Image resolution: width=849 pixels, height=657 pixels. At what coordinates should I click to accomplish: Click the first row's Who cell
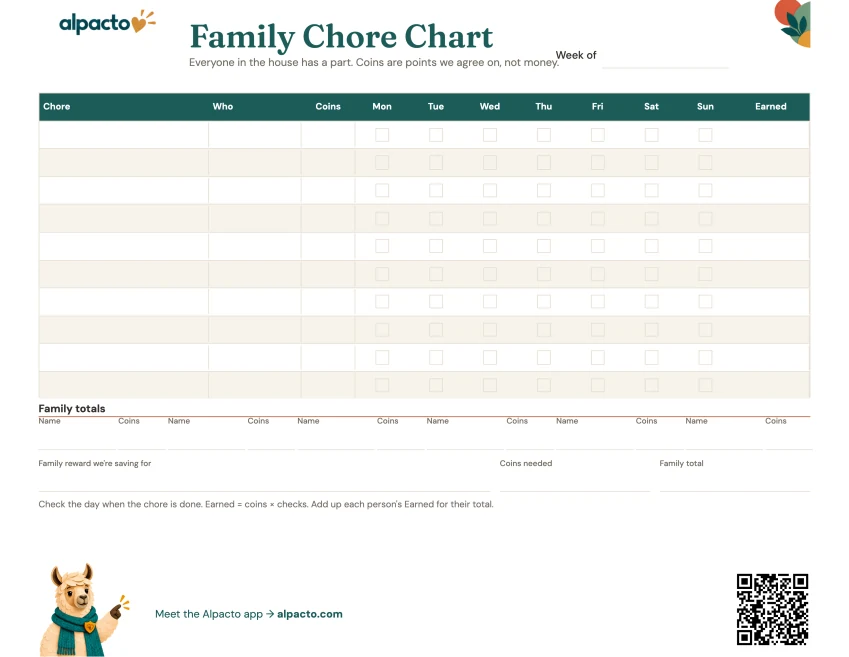point(254,134)
